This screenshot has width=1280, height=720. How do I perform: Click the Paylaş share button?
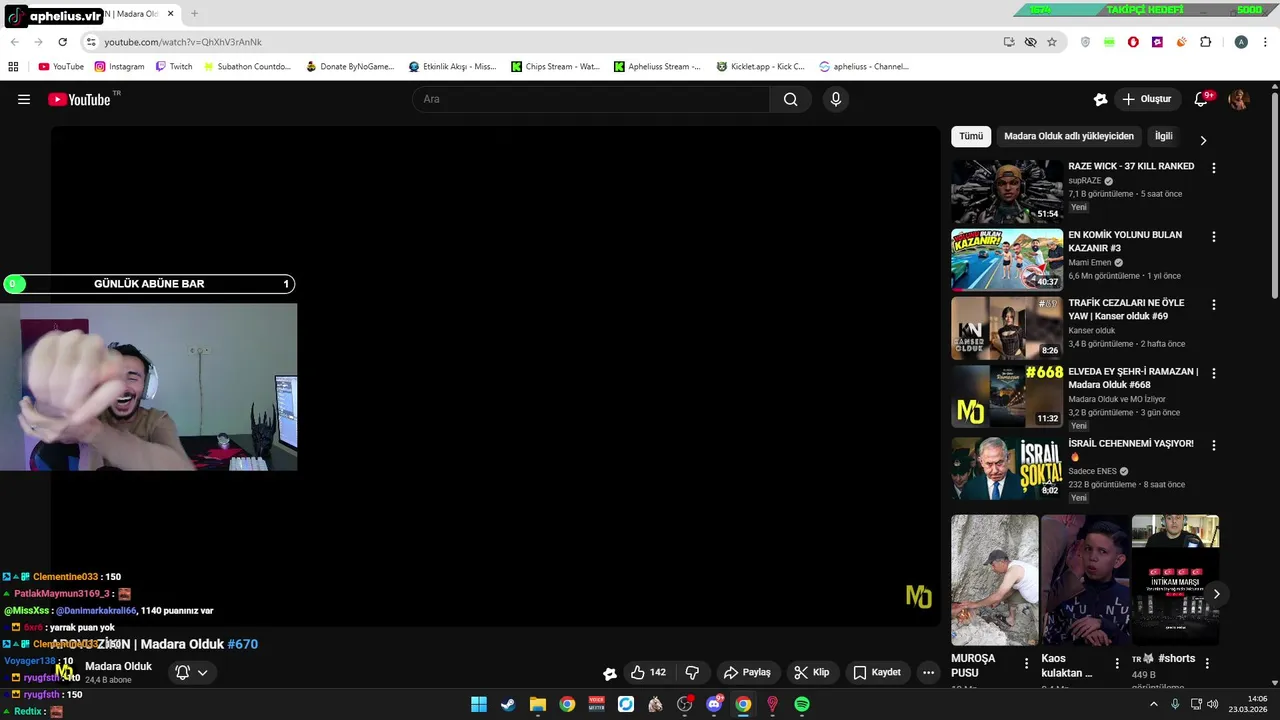pos(747,672)
